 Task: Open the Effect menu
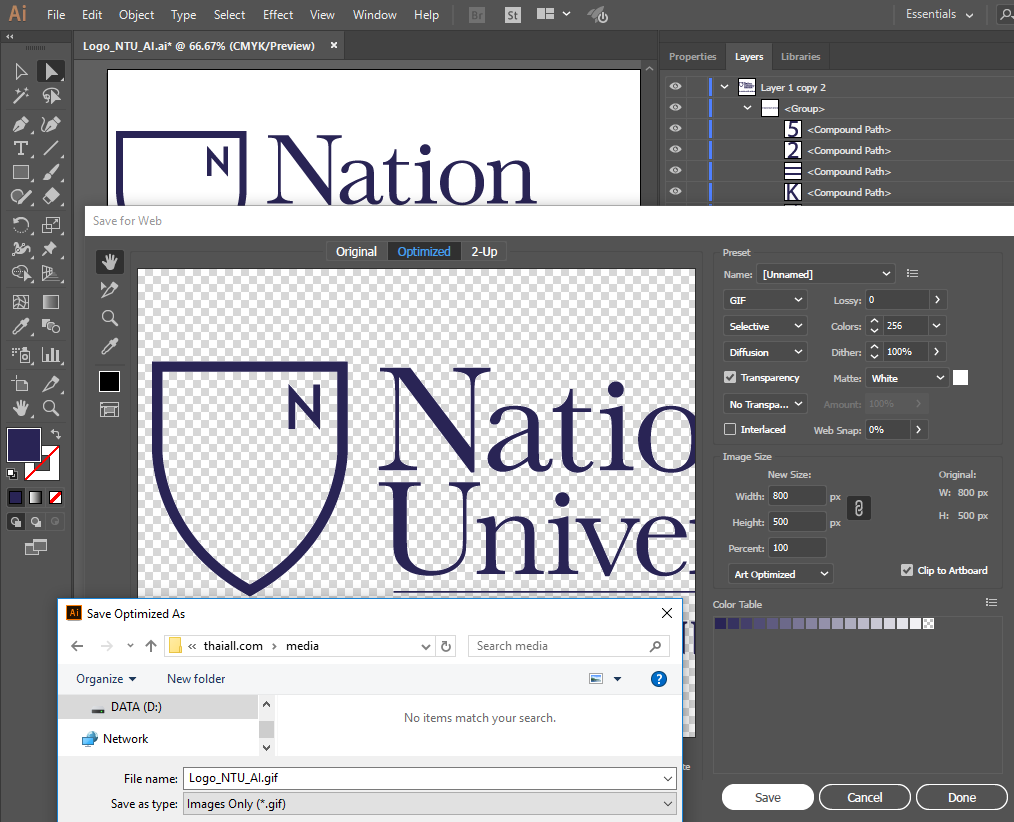[278, 15]
